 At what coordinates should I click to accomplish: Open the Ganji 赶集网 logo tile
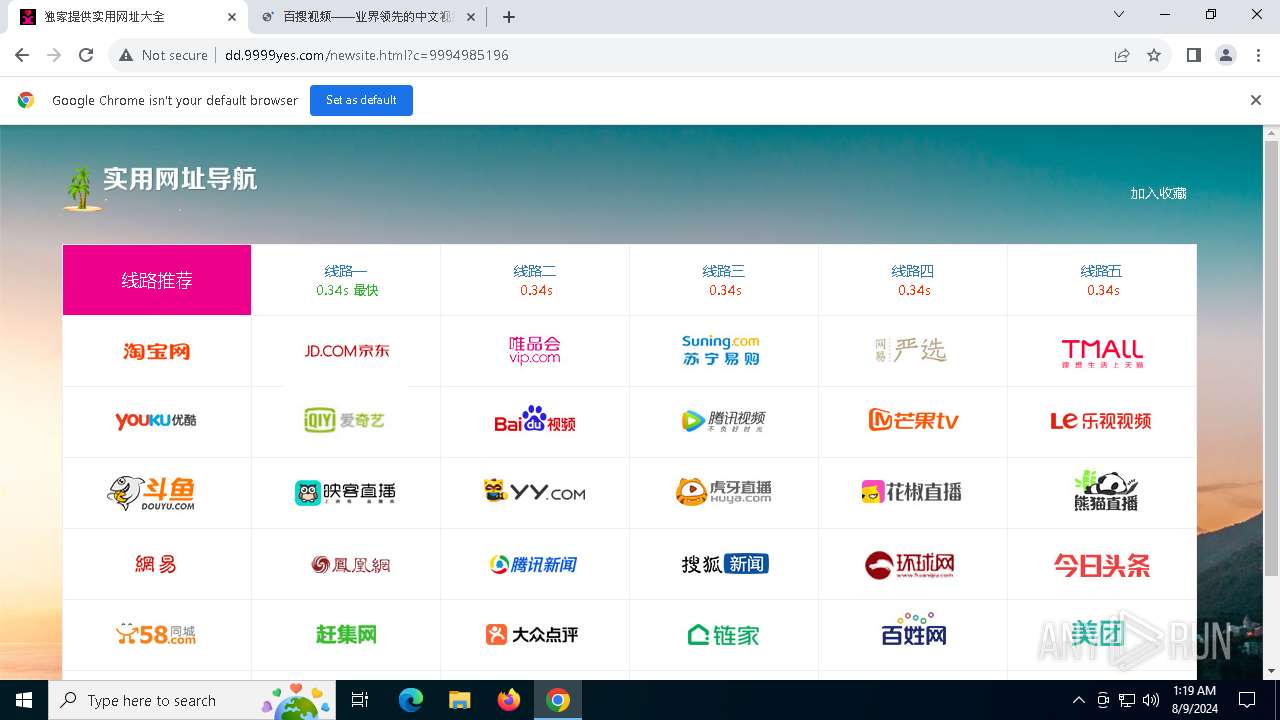[346, 635]
